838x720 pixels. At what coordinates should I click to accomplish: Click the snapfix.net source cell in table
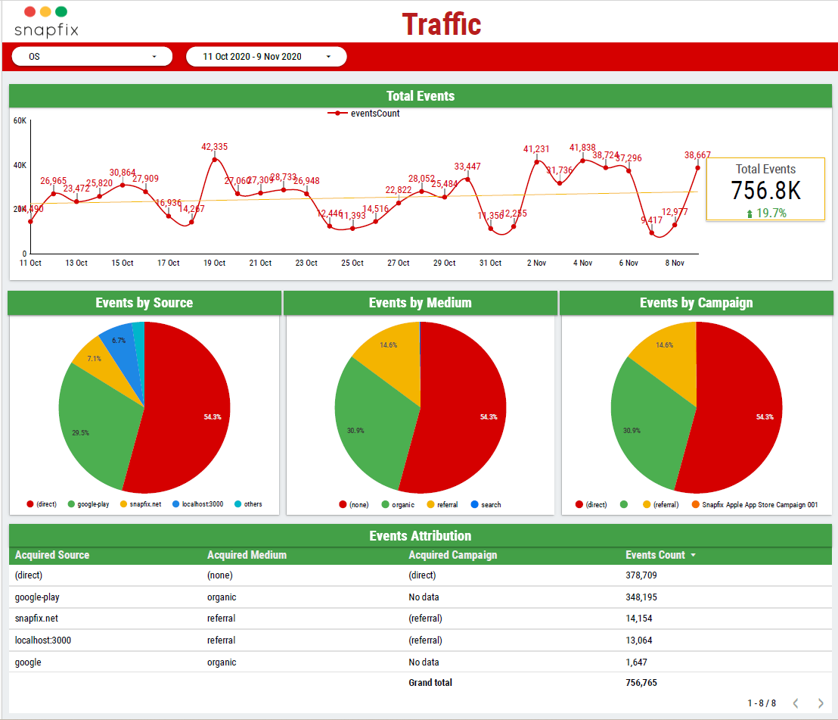click(36, 618)
